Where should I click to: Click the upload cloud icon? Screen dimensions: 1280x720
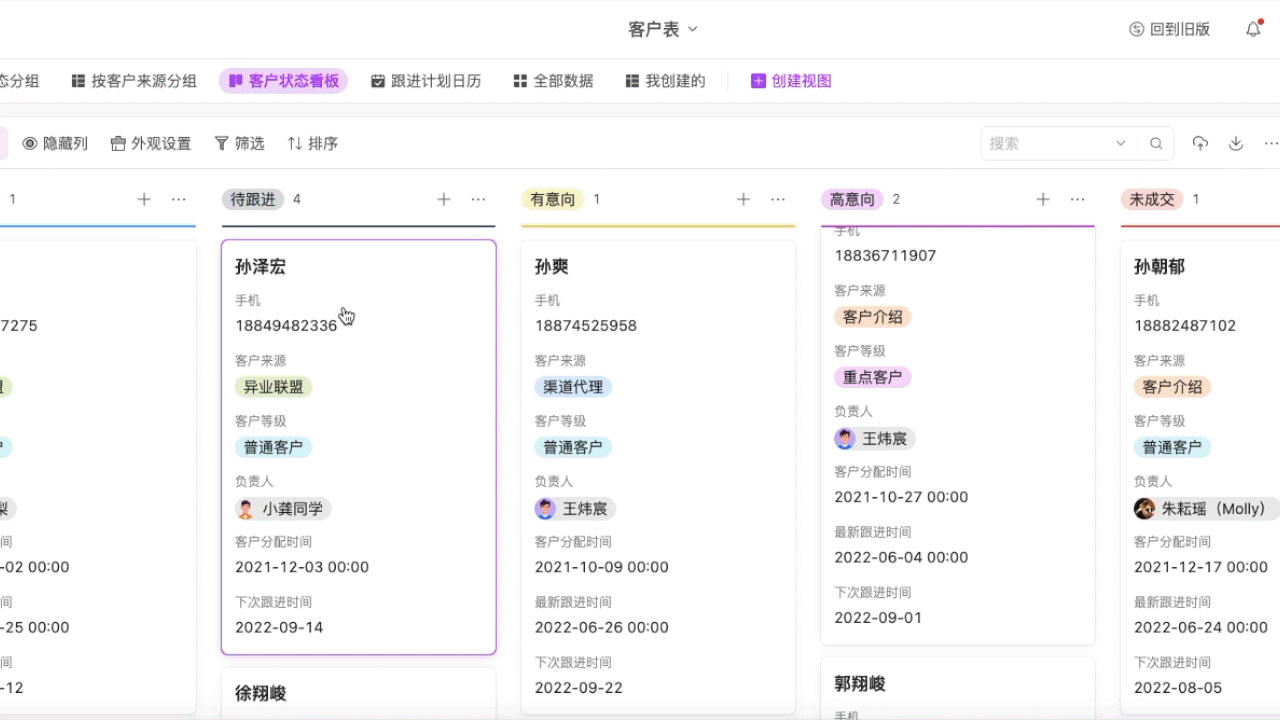point(1200,144)
